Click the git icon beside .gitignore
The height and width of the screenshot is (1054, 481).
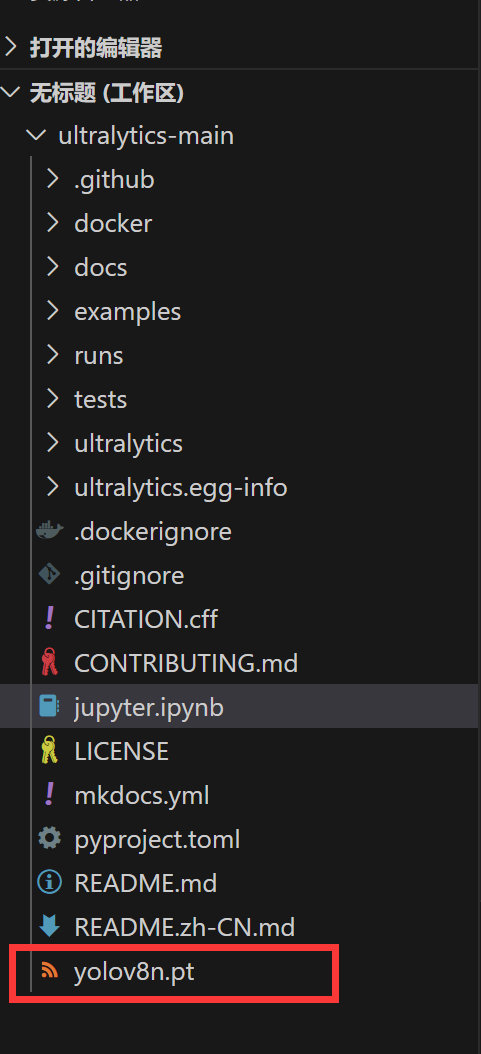[x=50, y=575]
